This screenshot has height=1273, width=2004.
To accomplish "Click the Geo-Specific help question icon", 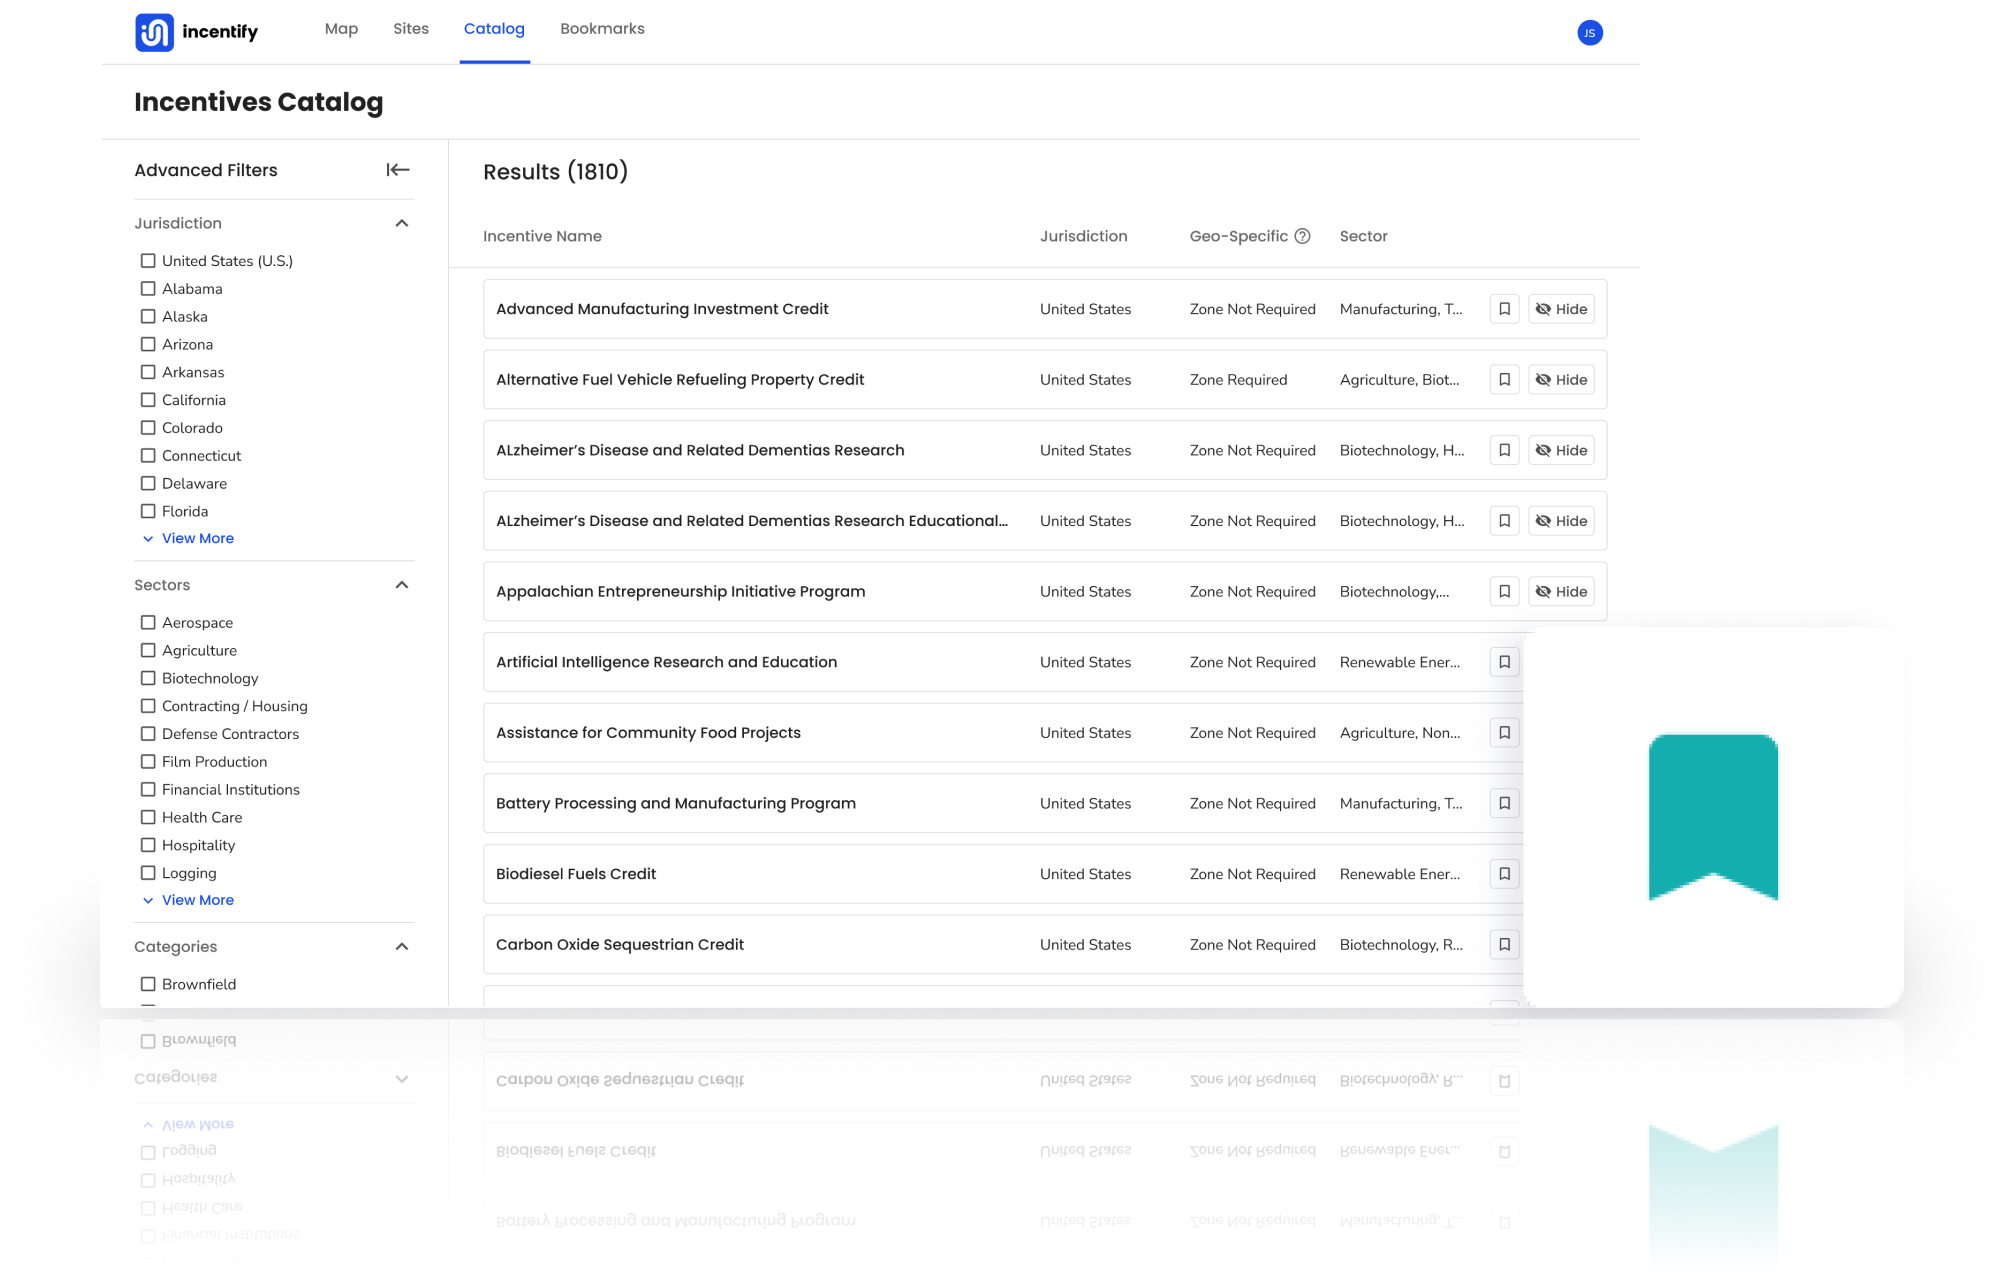I will (1302, 236).
